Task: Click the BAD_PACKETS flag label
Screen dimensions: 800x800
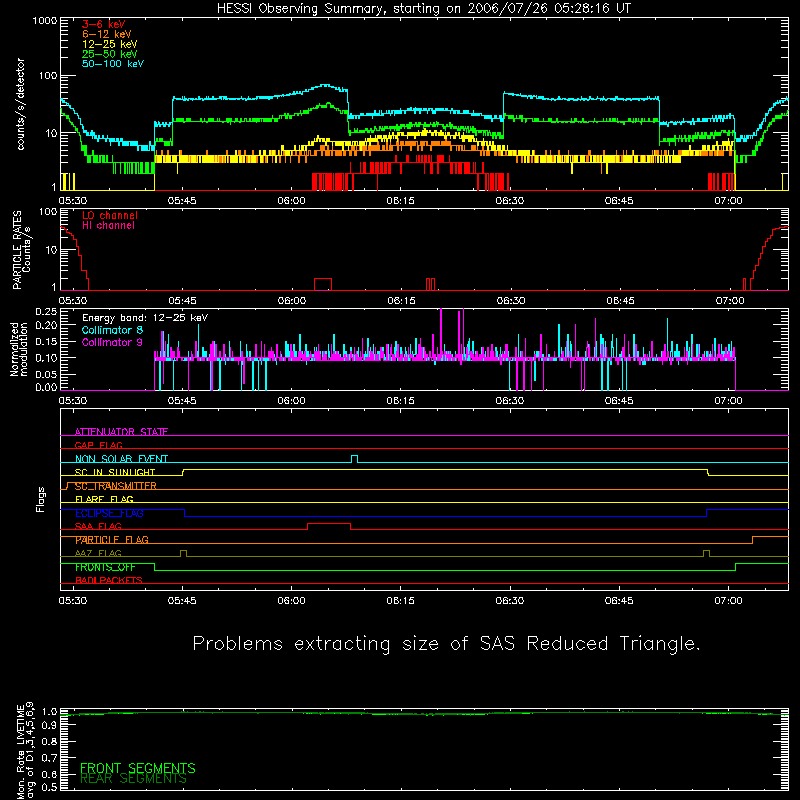Action: pyautogui.click(x=109, y=580)
